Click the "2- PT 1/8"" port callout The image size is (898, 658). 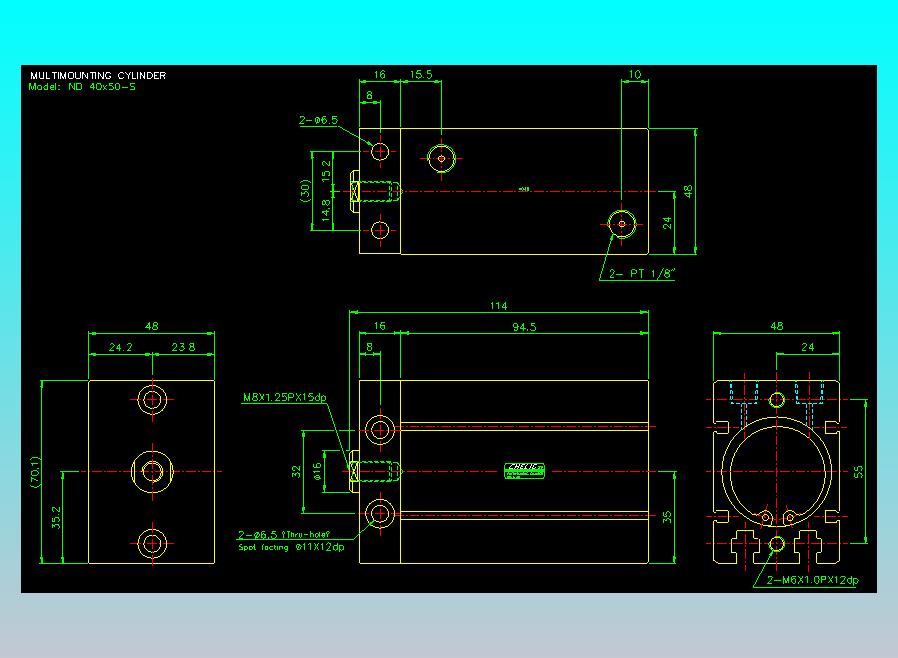[x=642, y=274]
